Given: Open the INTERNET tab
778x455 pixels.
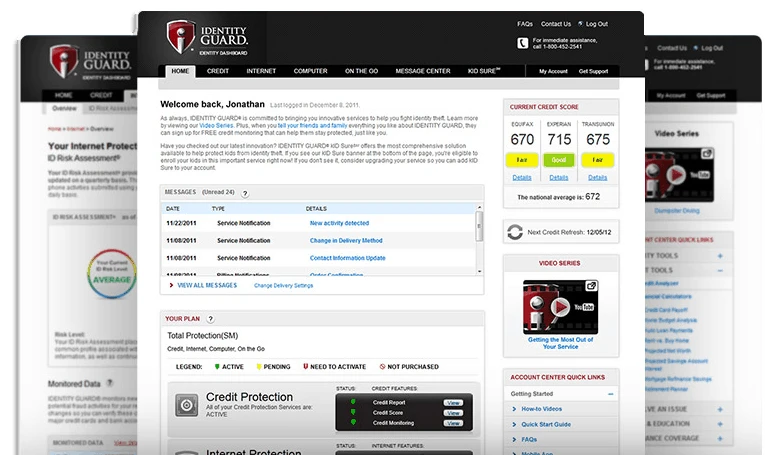Looking at the screenshot, I should pos(261,71).
